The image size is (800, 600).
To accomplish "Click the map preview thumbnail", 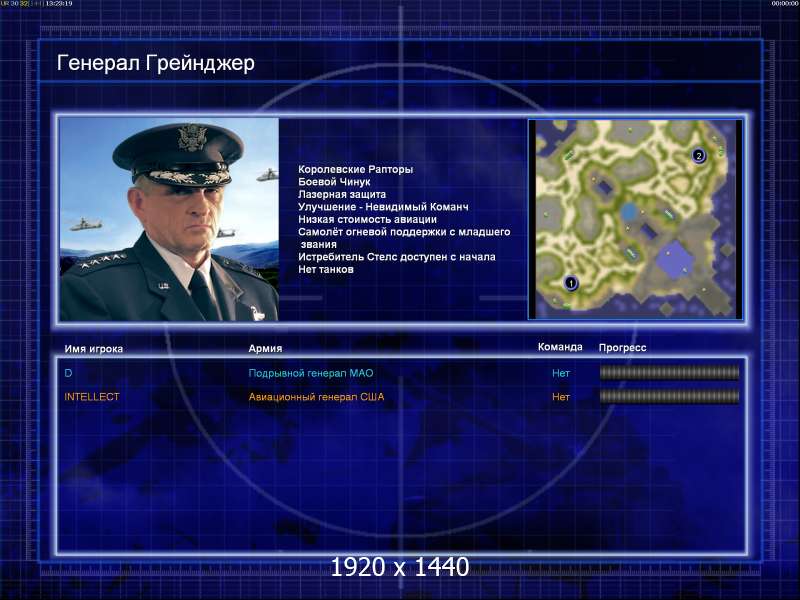I will 635,219.
